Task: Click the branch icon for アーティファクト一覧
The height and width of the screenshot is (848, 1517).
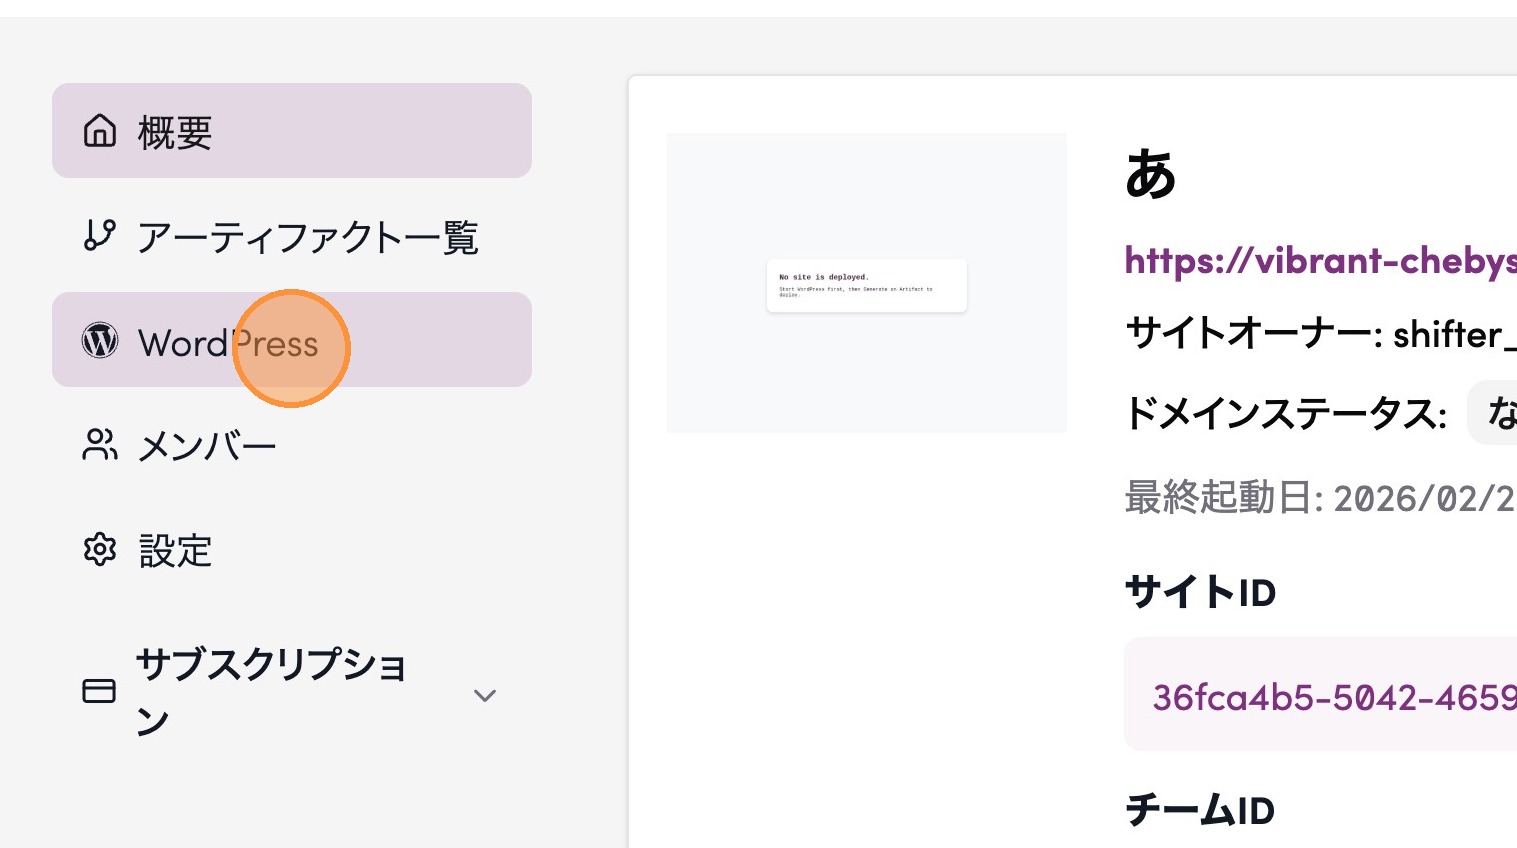Action: (x=100, y=236)
